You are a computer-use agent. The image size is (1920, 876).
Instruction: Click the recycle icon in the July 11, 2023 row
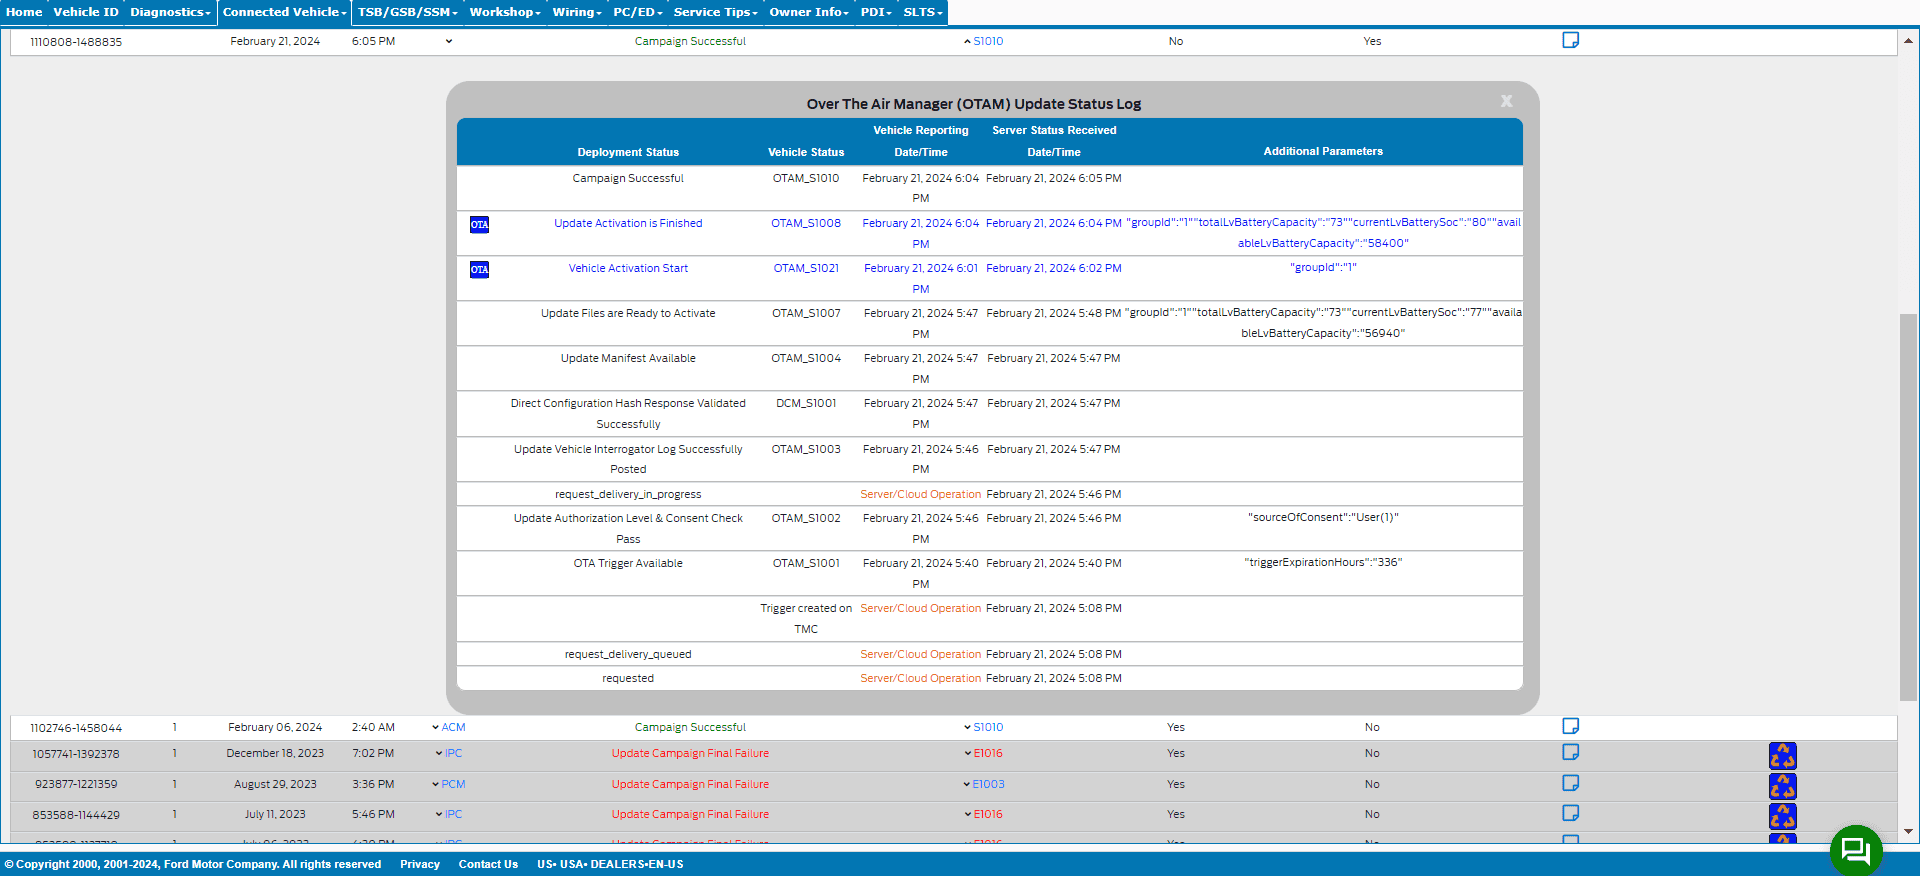click(x=1782, y=816)
